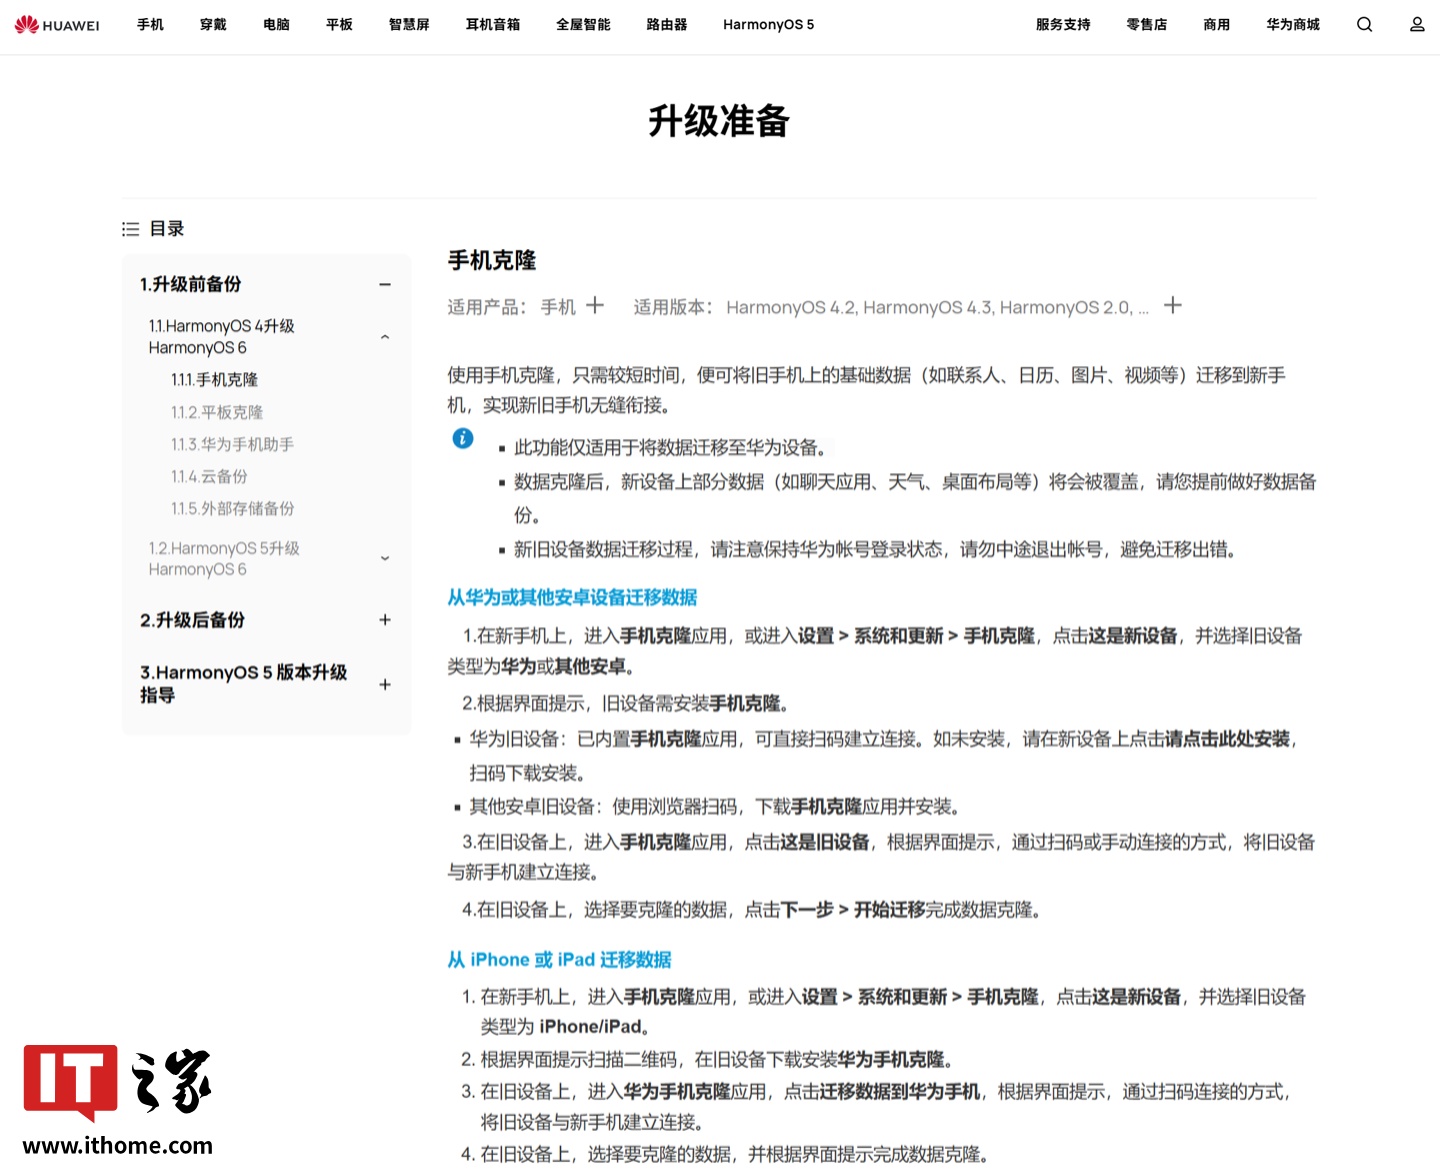The width and height of the screenshot is (1440, 1174).
Task: Click the info icon beside the notes box
Action: pos(461,438)
